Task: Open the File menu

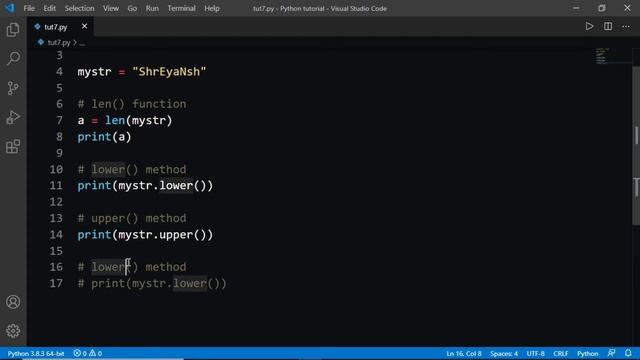Action: 29,8
